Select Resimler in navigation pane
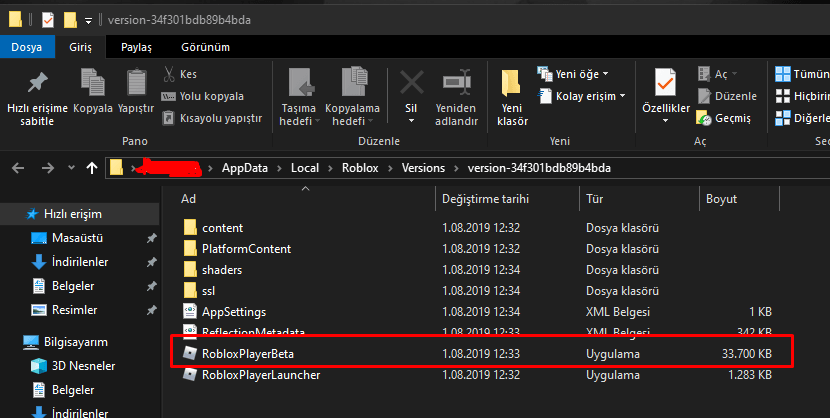This screenshot has width=830, height=418. (74, 310)
